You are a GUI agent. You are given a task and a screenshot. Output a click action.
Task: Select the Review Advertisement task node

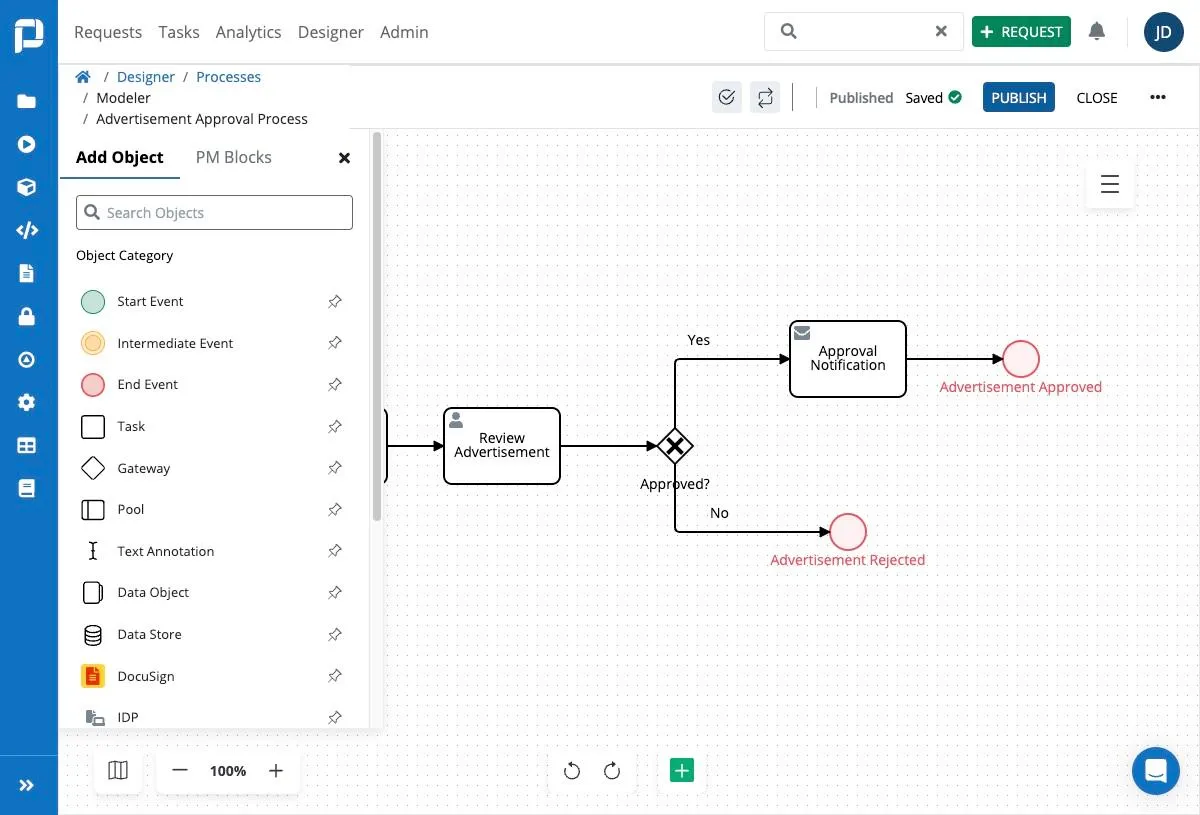click(x=502, y=446)
